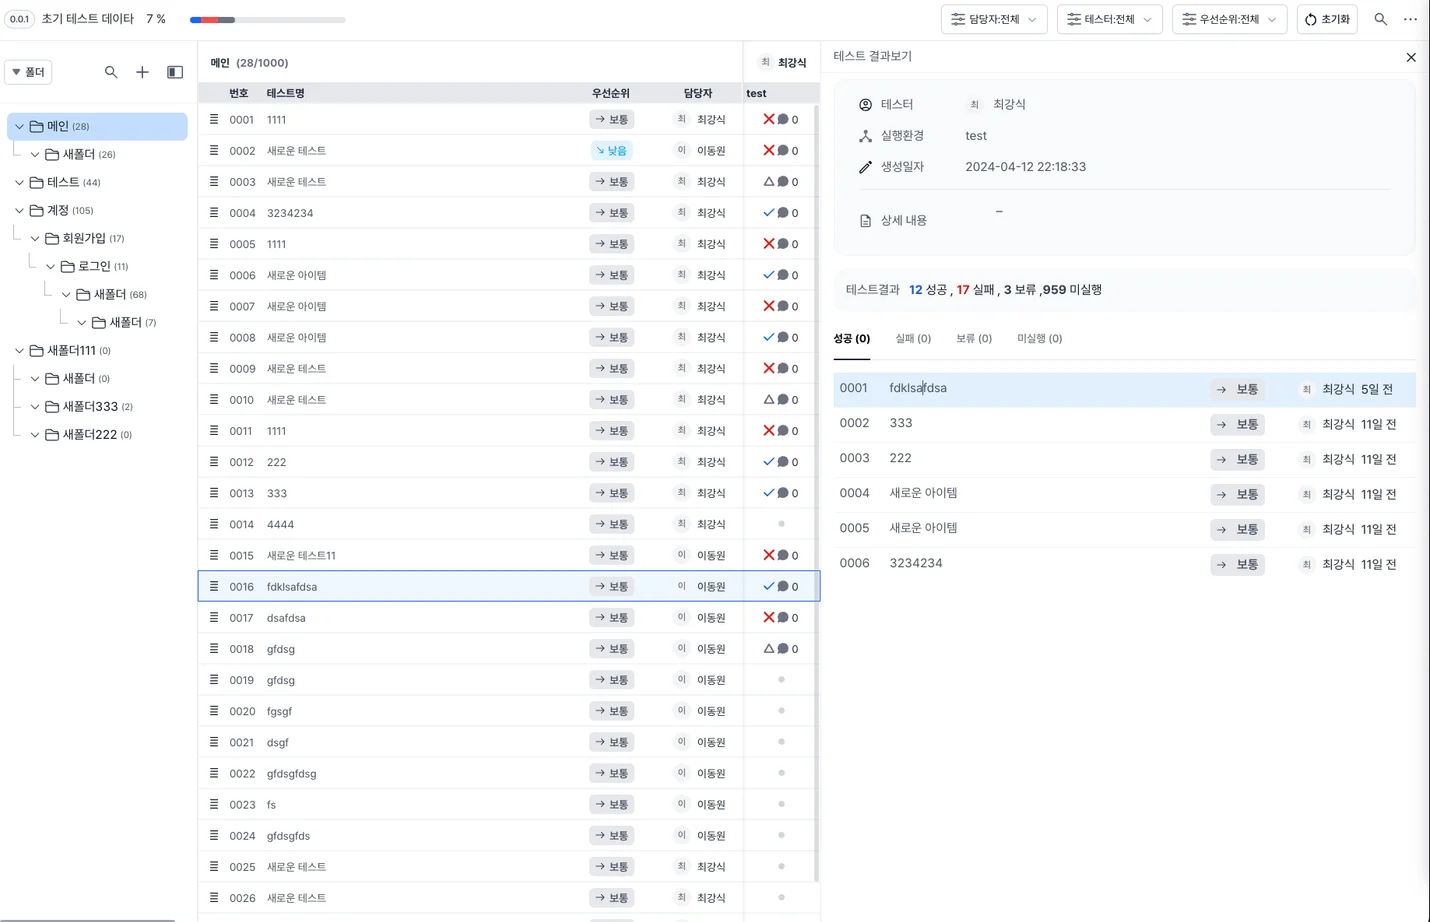Click assignee 이동원 on row 0021
Image resolution: width=1430 pixels, height=922 pixels.
click(711, 742)
